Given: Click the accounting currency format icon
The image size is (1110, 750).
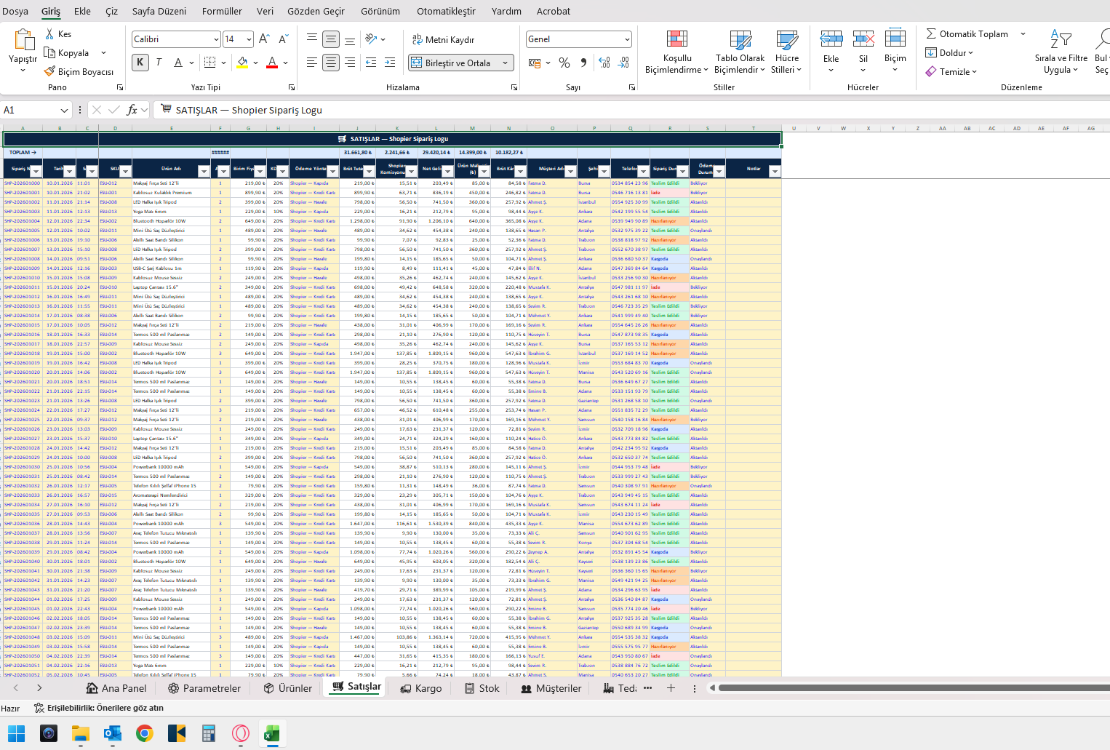Looking at the screenshot, I should tap(535, 62).
